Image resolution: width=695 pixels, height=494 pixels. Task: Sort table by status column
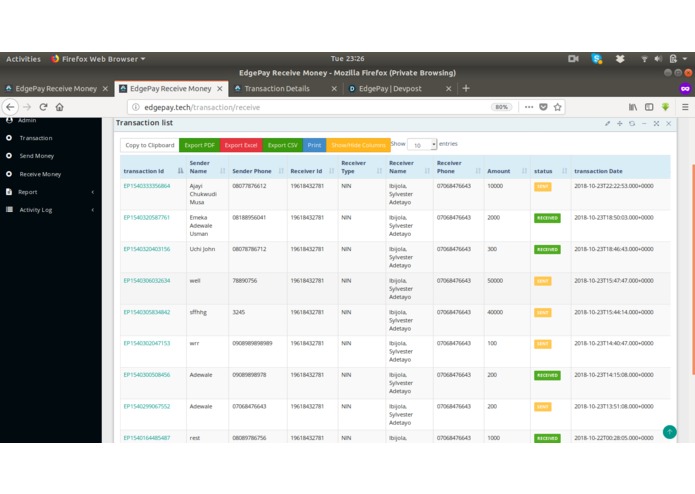click(x=551, y=171)
